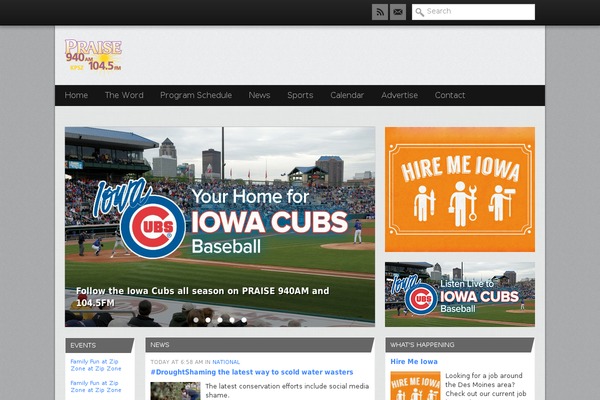Open the Calendar menu item

pos(347,95)
